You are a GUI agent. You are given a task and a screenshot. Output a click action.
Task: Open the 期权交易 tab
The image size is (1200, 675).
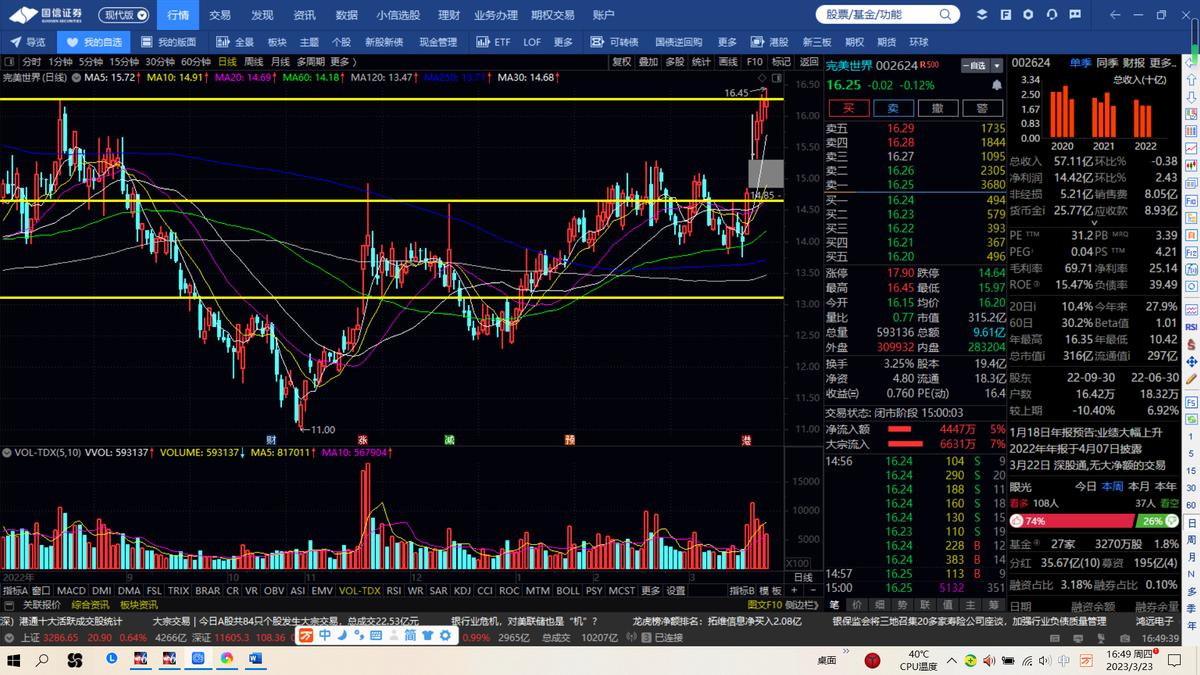coord(553,15)
